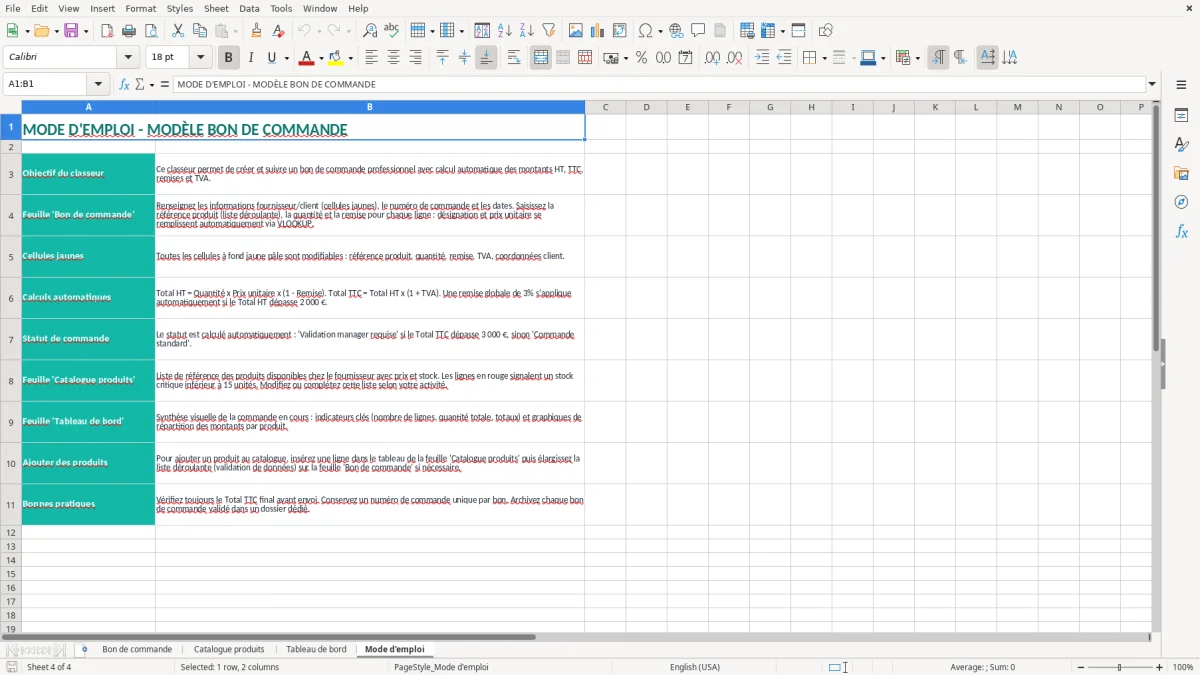
Task: Insert an image
Action: coord(576,31)
